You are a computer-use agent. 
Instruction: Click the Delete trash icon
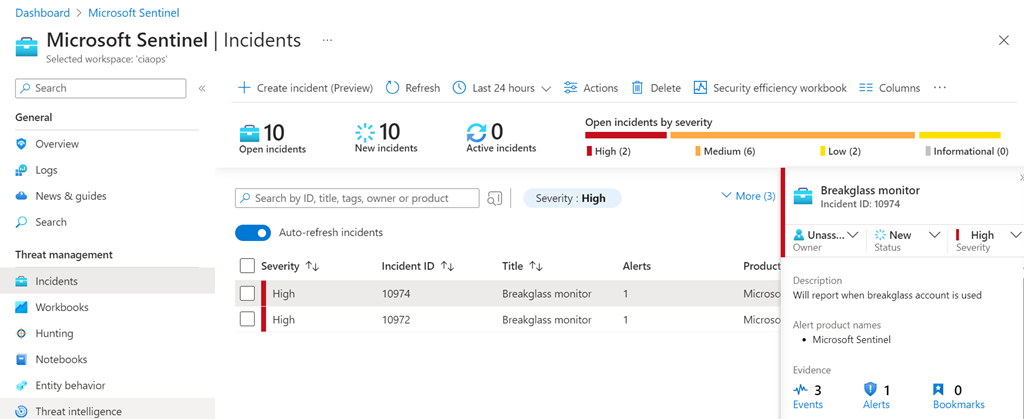[x=637, y=88]
